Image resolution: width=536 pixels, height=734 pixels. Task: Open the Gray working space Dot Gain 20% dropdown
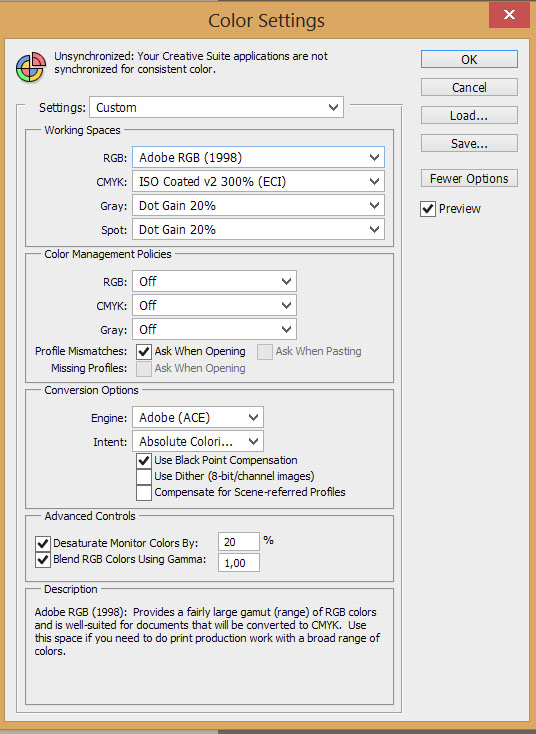pos(258,206)
